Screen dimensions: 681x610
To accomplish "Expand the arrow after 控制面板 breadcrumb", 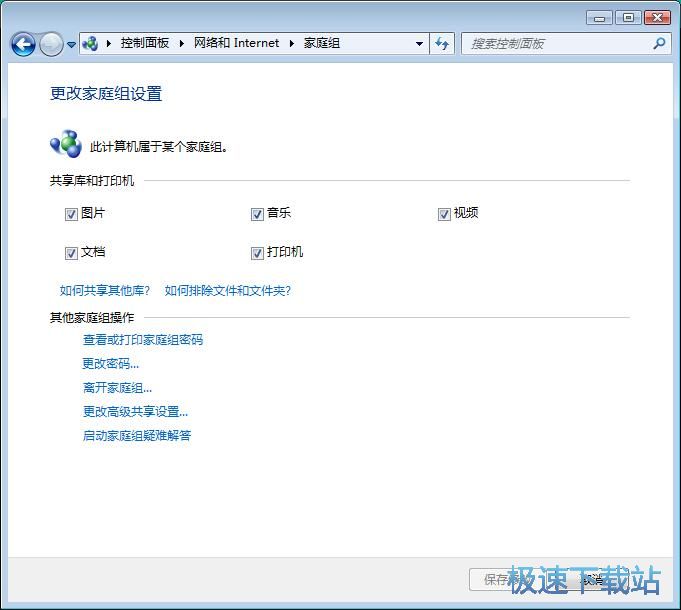I will coord(182,43).
